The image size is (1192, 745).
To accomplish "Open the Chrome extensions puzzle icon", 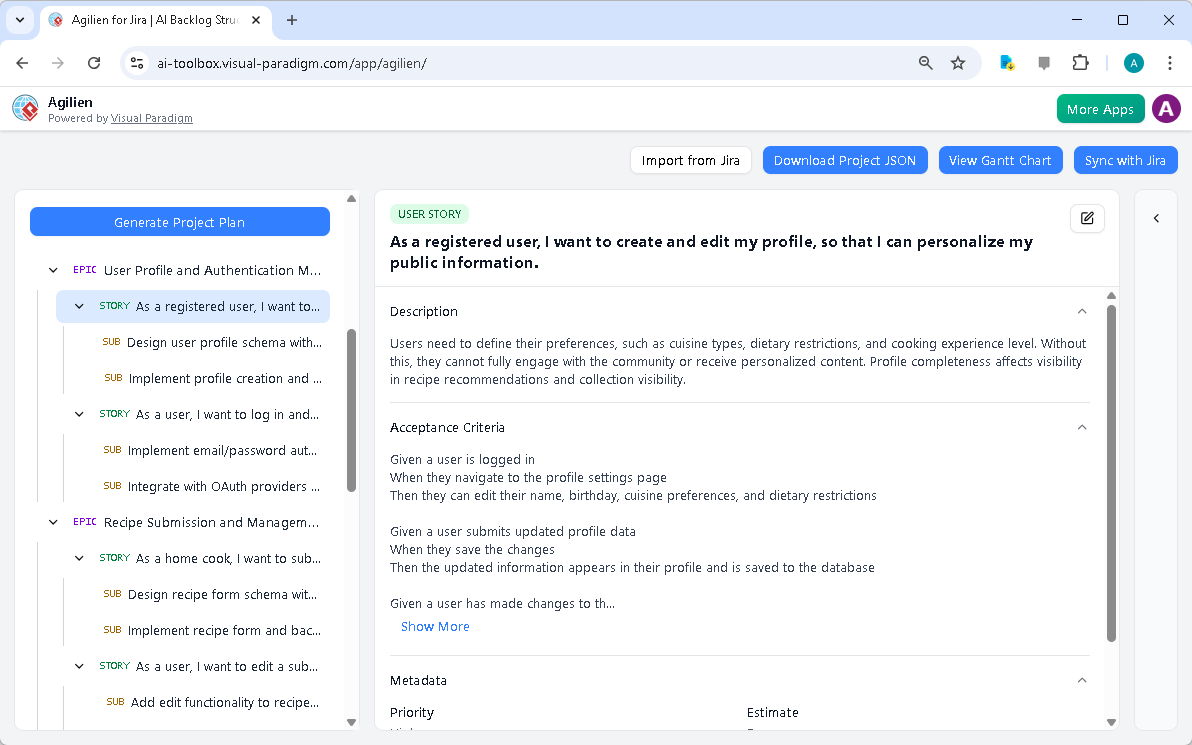I will 1080,62.
